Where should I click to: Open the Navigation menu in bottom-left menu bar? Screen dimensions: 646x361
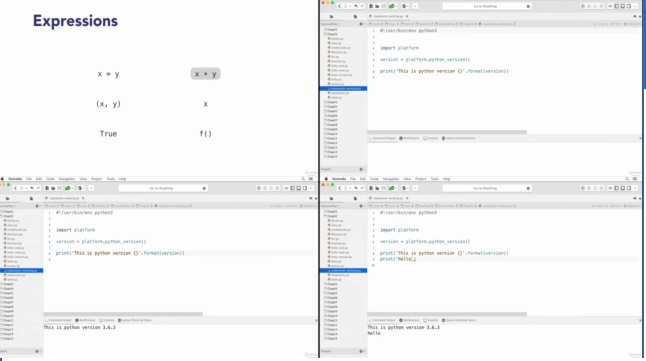click(67, 179)
